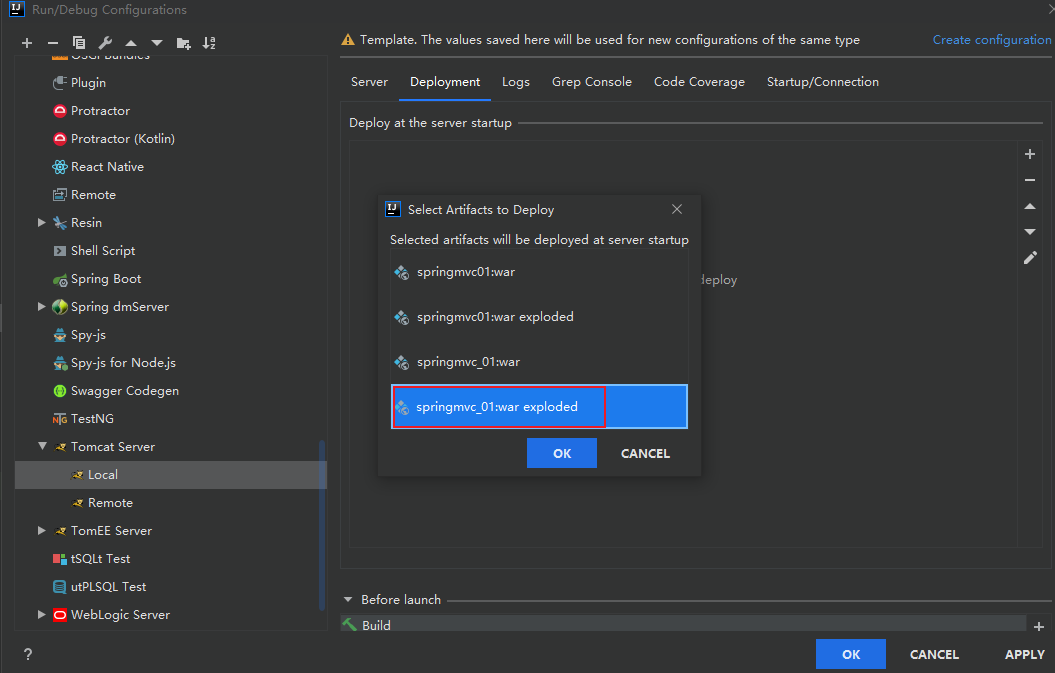The height and width of the screenshot is (673, 1055).
Task: Edit deployment item pencil icon
Action: pyautogui.click(x=1029, y=258)
